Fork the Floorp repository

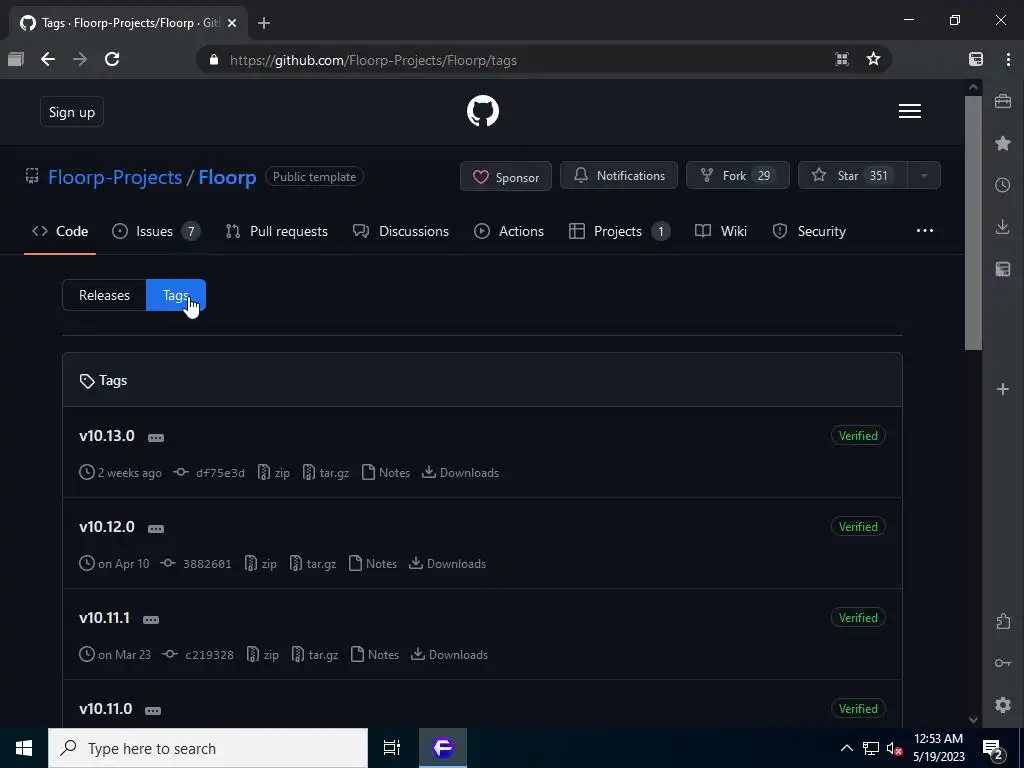coord(737,176)
